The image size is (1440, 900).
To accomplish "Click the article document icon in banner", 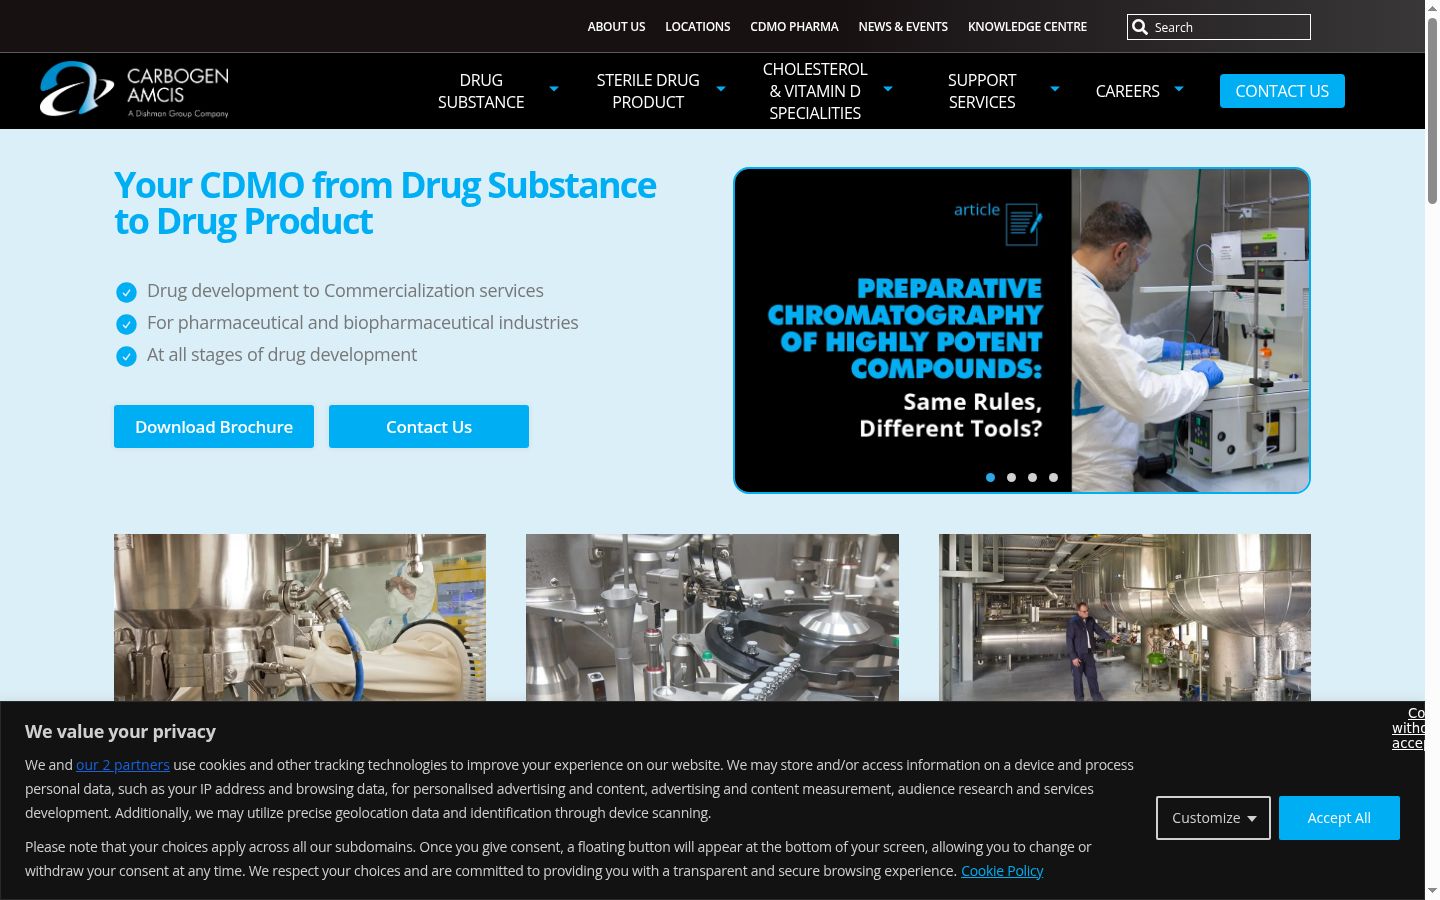I will [1024, 223].
